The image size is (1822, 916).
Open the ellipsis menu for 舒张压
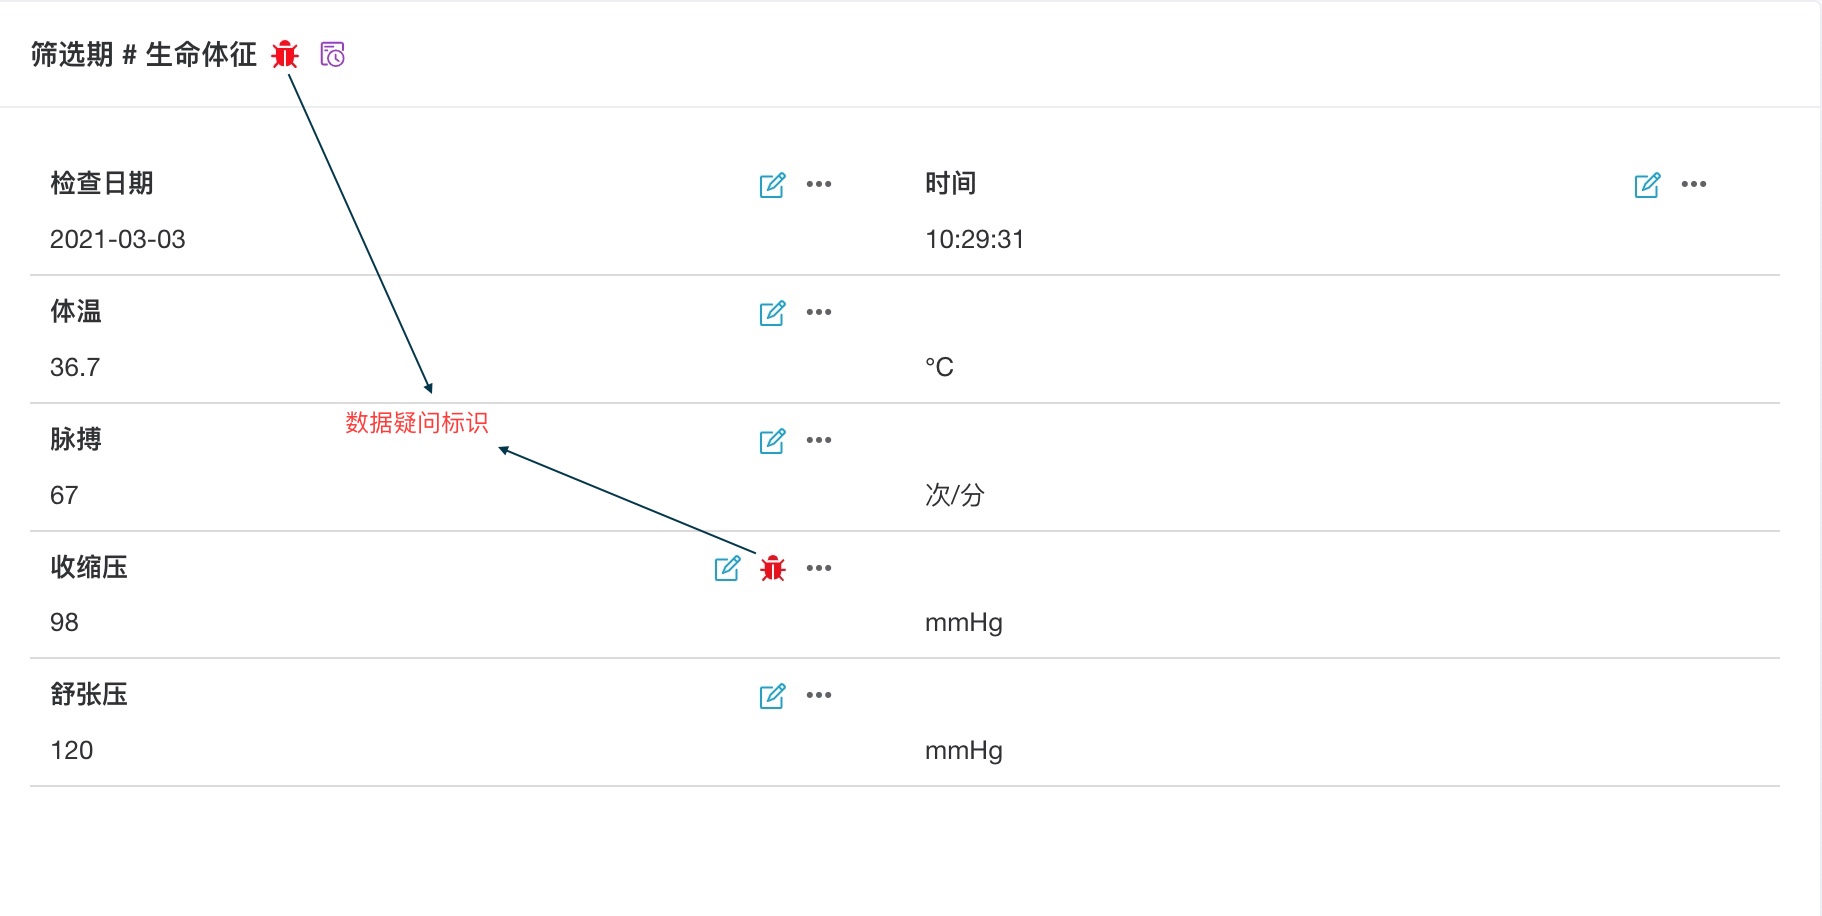tap(819, 695)
